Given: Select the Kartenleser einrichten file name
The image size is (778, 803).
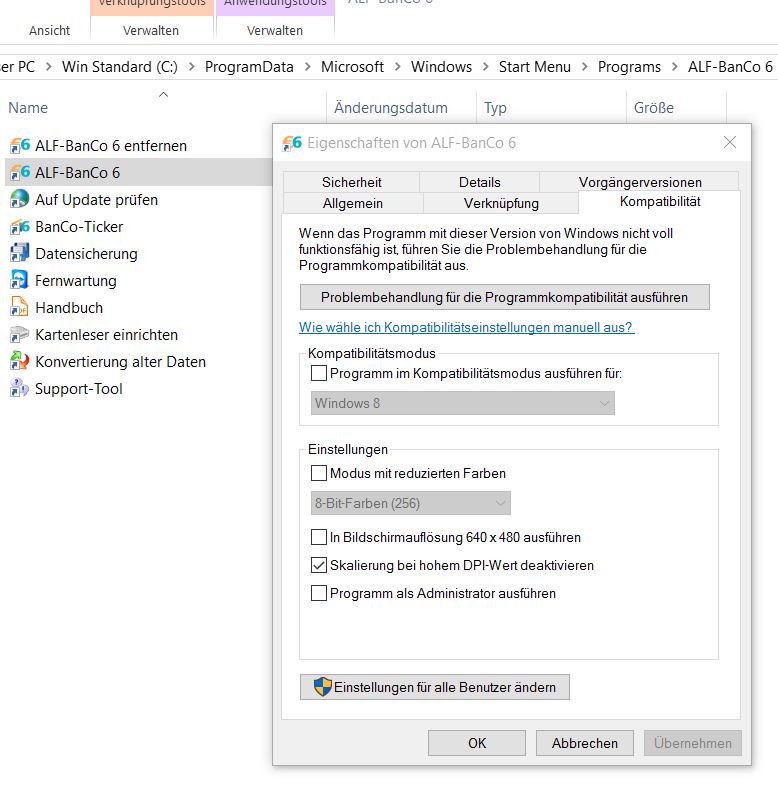Looking at the screenshot, I should [107, 335].
